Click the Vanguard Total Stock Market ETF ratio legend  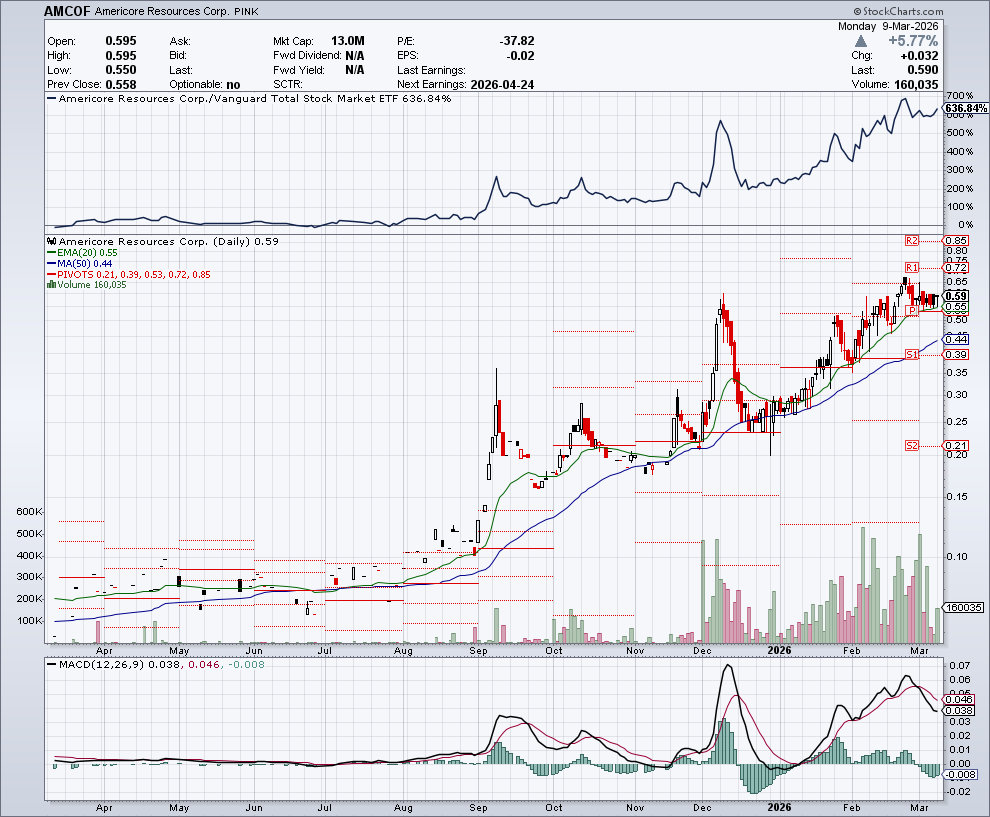[x=254, y=98]
